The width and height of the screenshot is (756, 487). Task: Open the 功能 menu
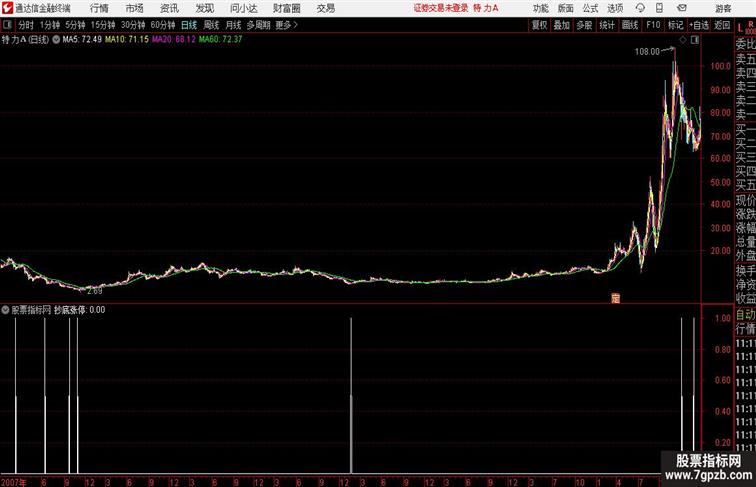point(540,8)
